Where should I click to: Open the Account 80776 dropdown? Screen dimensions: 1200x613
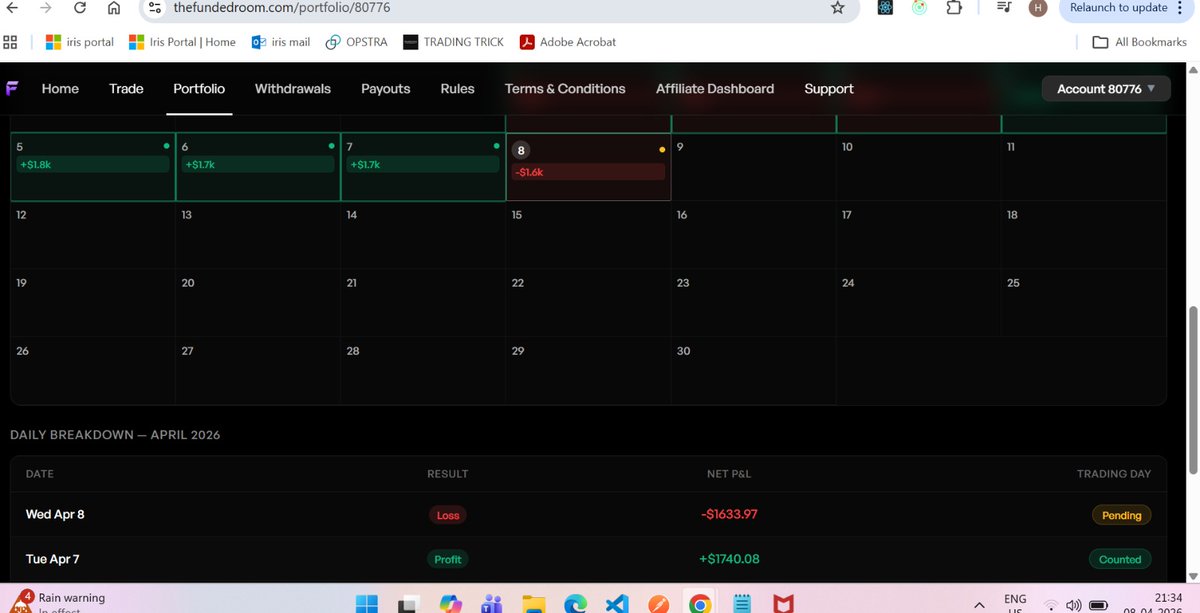click(1107, 89)
